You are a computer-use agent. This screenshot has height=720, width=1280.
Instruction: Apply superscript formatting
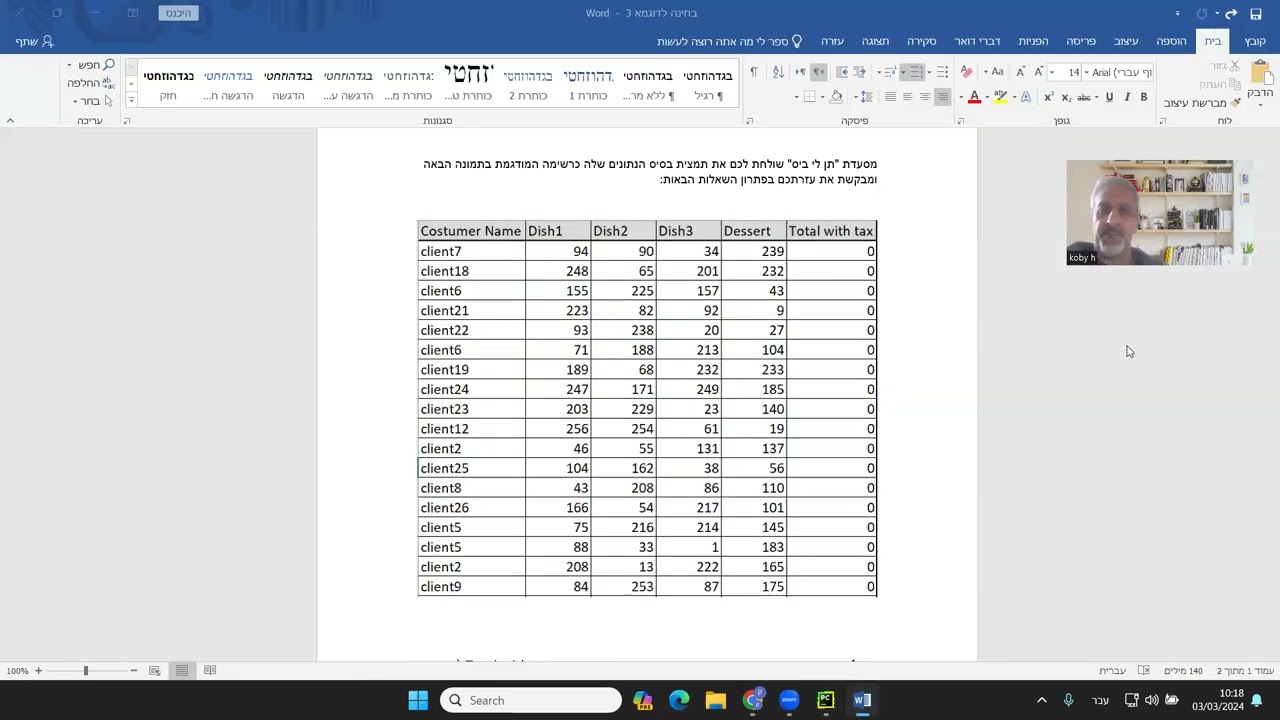(1049, 97)
